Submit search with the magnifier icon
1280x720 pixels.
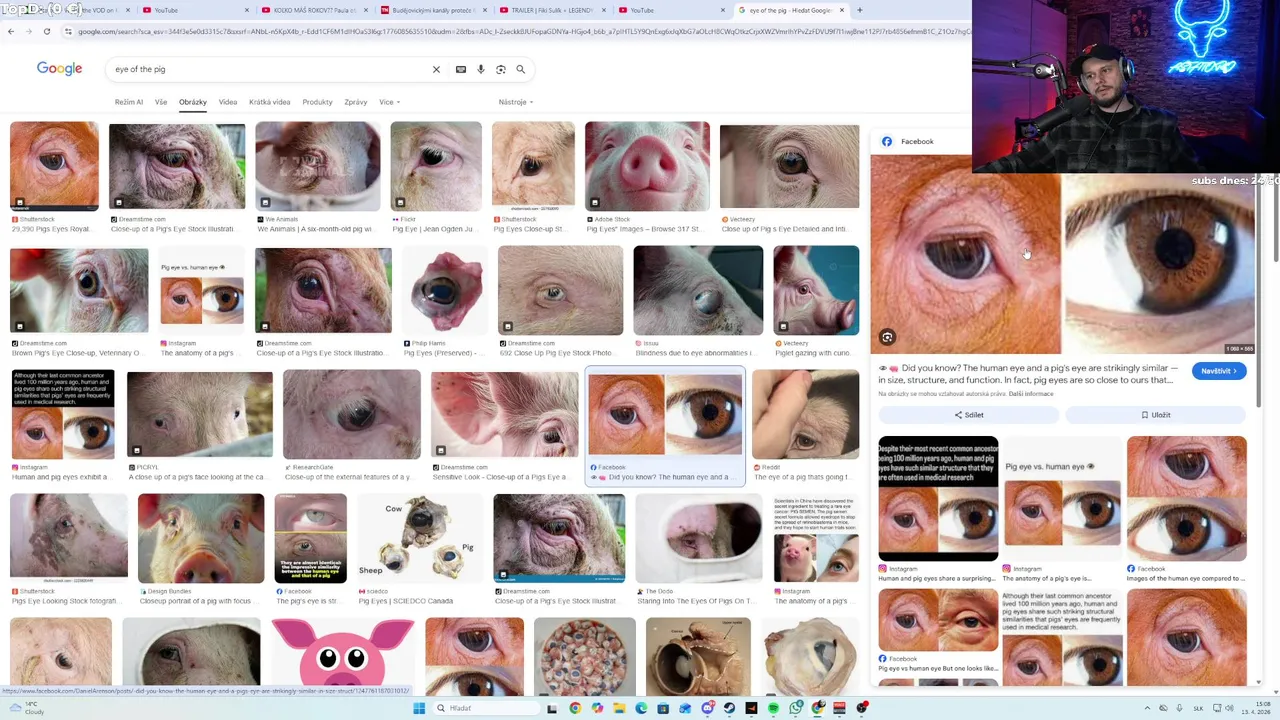[520, 69]
